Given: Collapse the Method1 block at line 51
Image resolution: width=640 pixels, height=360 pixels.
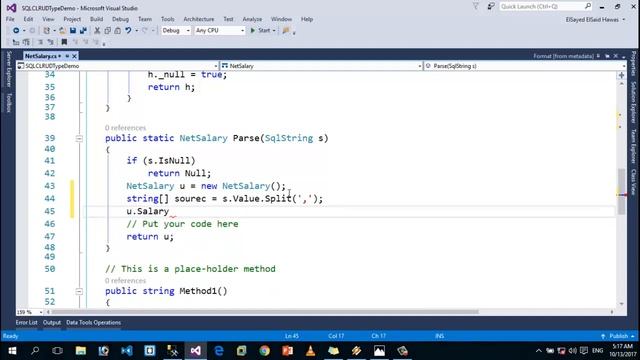Looking at the screenshot, I should 79,291.
